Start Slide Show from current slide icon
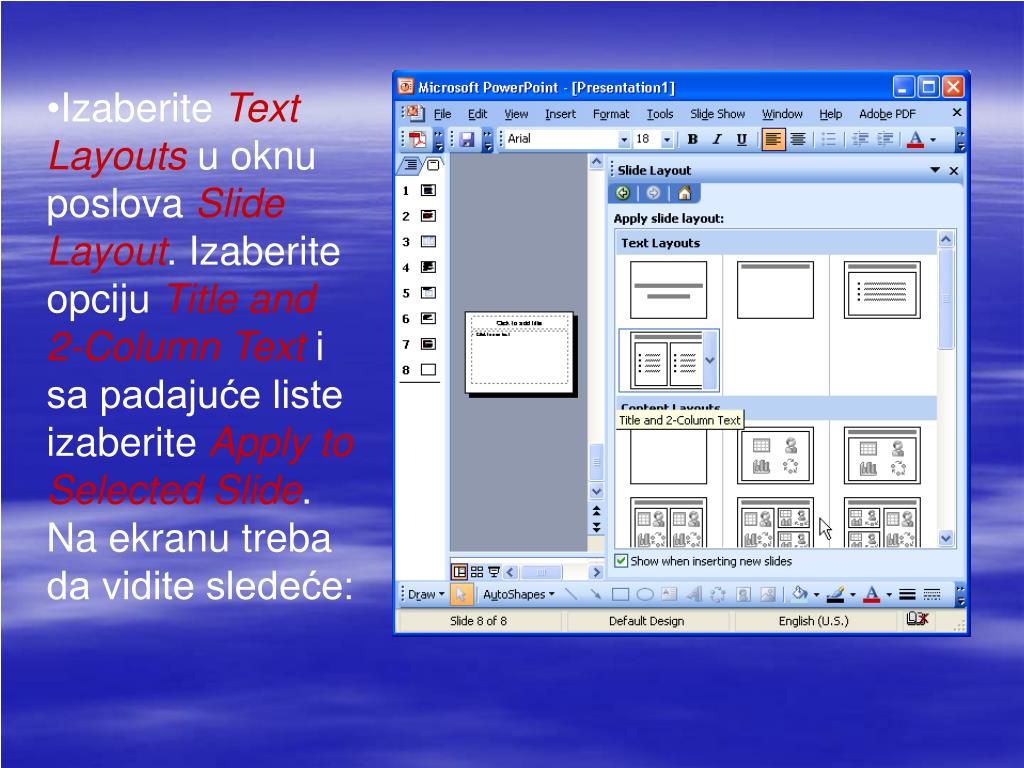The height and width of the screenshot is (768, 1024). [x=494, y=572]
